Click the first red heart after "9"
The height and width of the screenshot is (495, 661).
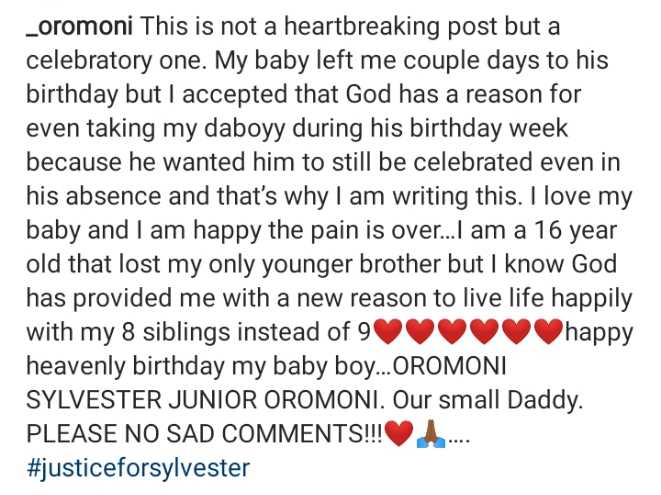pyautogui.click(x=387, y=330)
